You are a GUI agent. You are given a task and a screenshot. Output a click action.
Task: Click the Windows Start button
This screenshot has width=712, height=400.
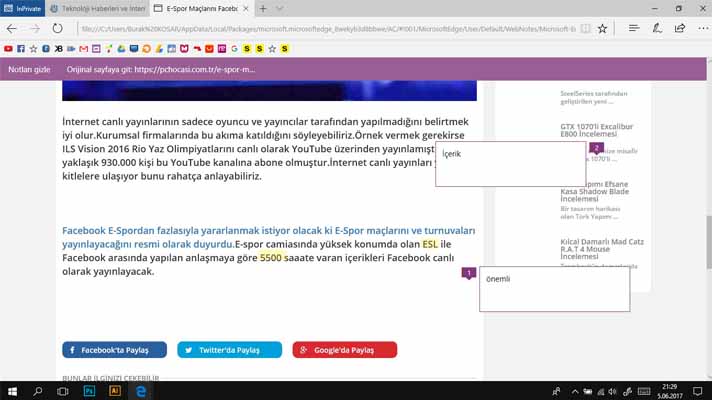(x=12, y=391)
